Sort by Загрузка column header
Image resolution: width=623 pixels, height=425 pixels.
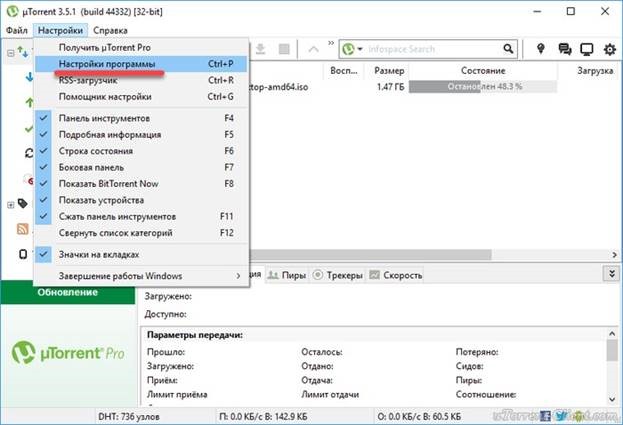click(x=595, y=71)
